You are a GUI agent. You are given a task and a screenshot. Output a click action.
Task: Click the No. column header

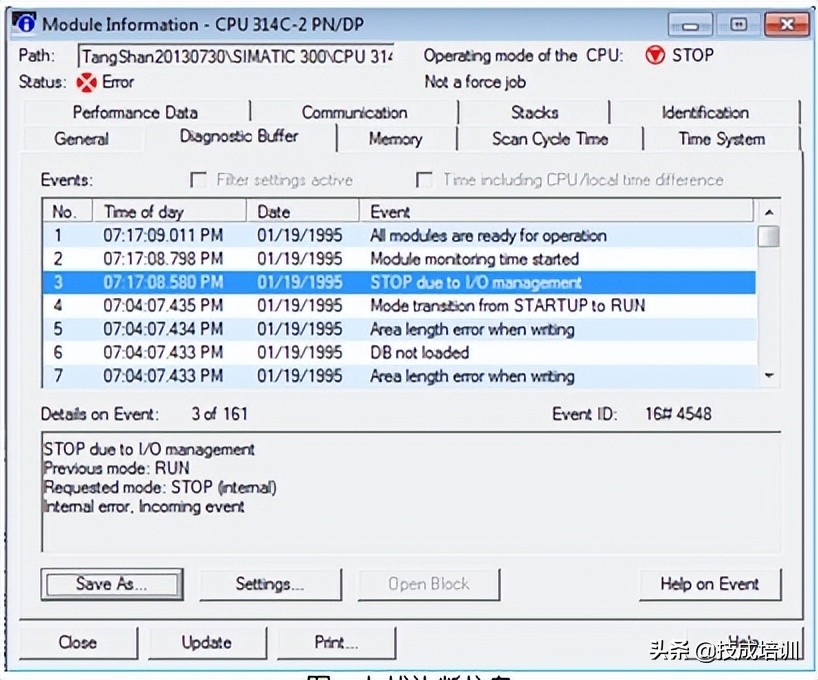[x=67, y=212]
